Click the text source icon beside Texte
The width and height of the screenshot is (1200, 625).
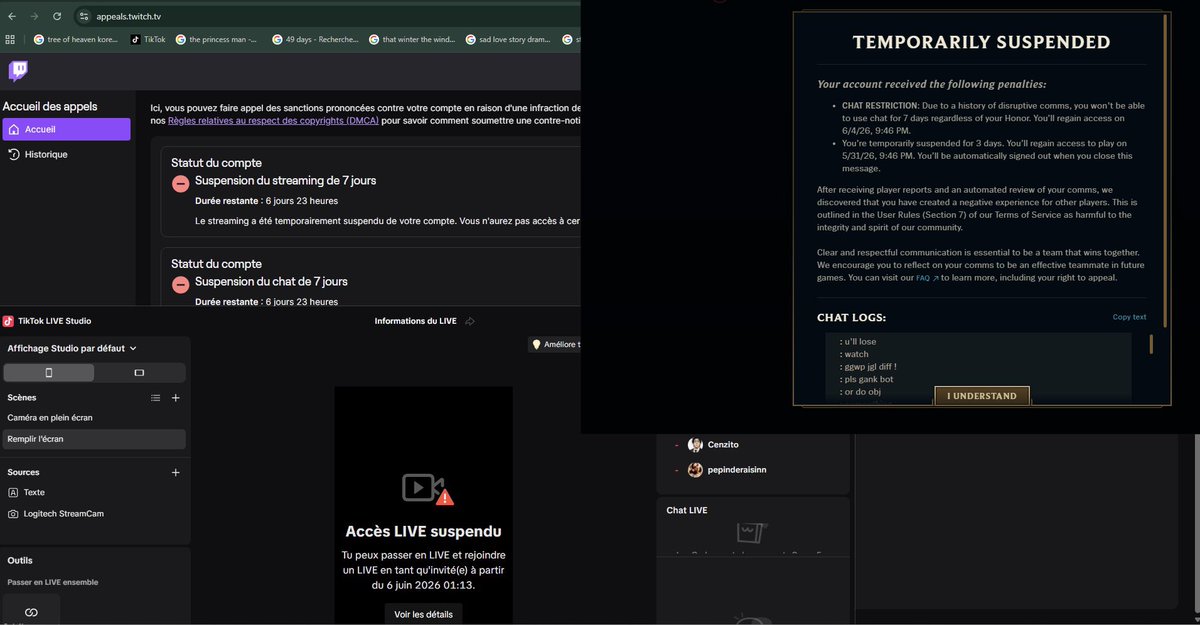[13, 492]
